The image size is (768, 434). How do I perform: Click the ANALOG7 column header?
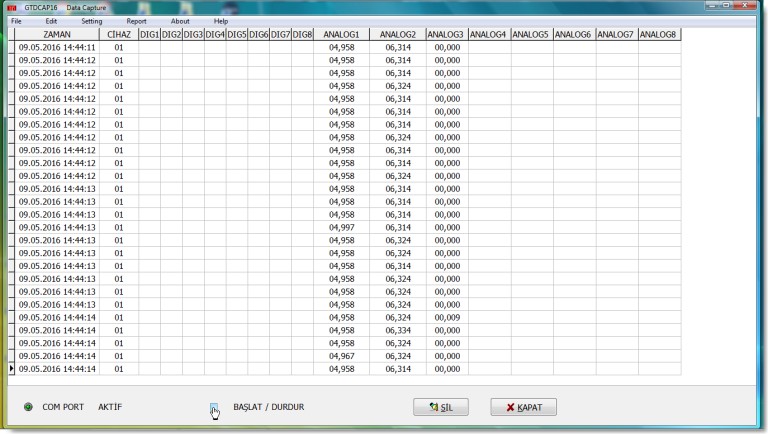click(617, 34)
